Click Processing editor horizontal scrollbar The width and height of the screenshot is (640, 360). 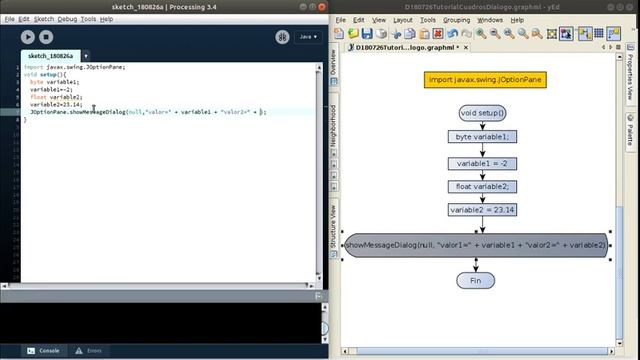click(158, 286)
